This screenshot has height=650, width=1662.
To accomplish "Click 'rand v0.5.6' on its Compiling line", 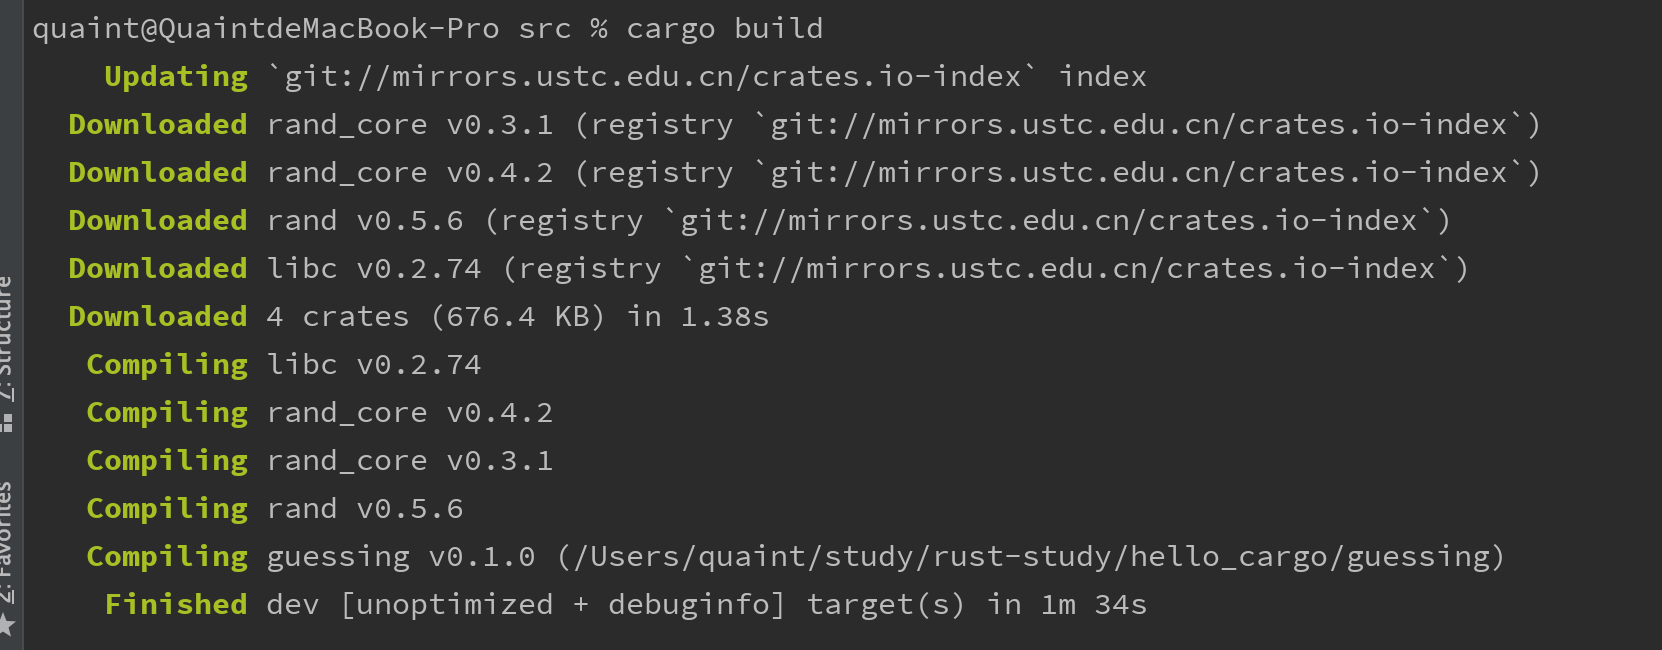I will click(x=365, y=509).
